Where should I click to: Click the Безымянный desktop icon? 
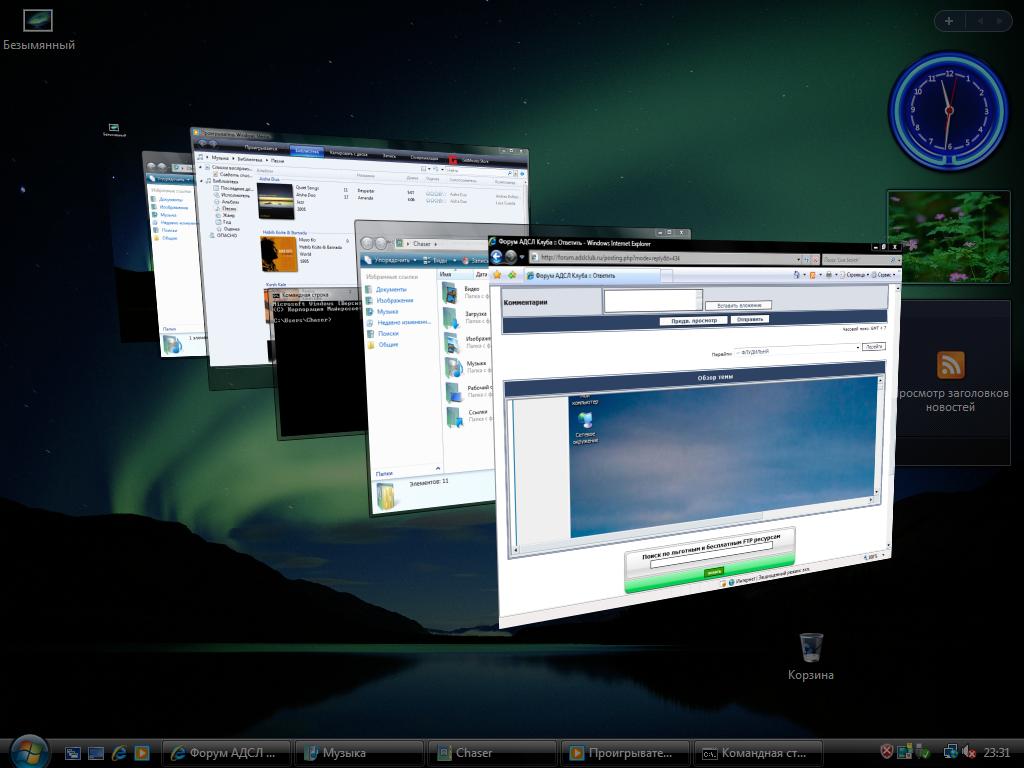coord(38,20)
